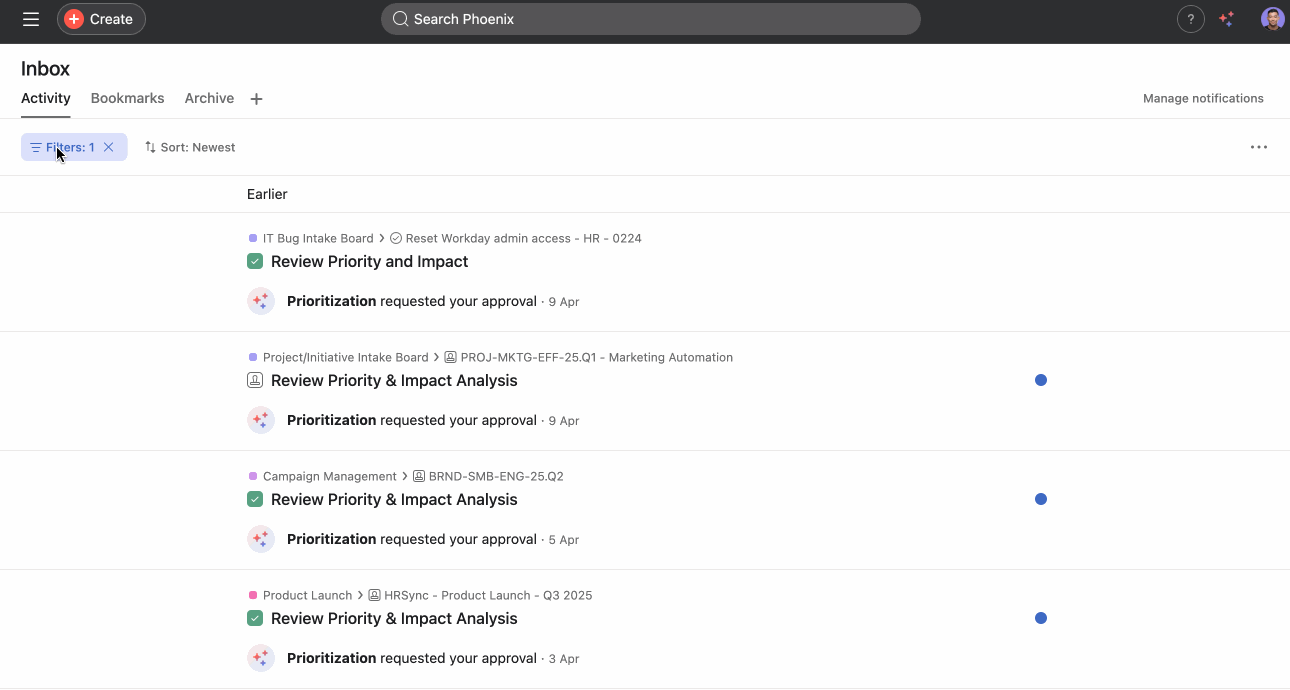Toggle unread dot on Marketing Automation notification
1290x690 pixels.
pos(1041,380)
